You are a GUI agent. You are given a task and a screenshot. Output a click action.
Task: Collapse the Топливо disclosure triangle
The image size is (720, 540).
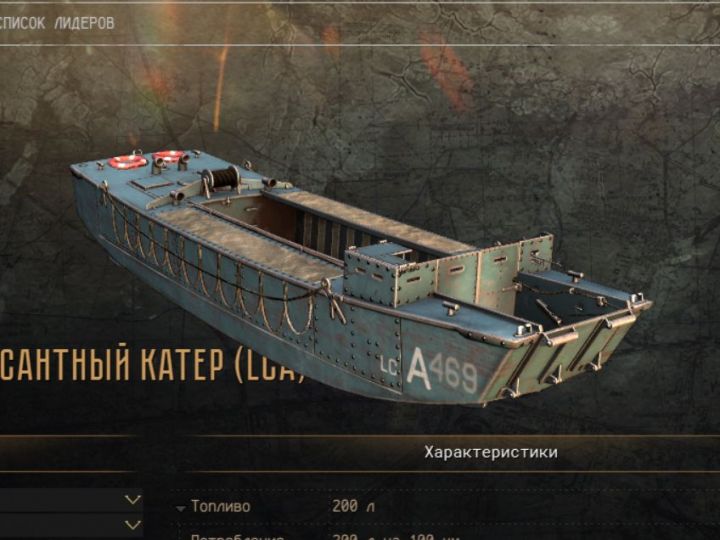181,508
